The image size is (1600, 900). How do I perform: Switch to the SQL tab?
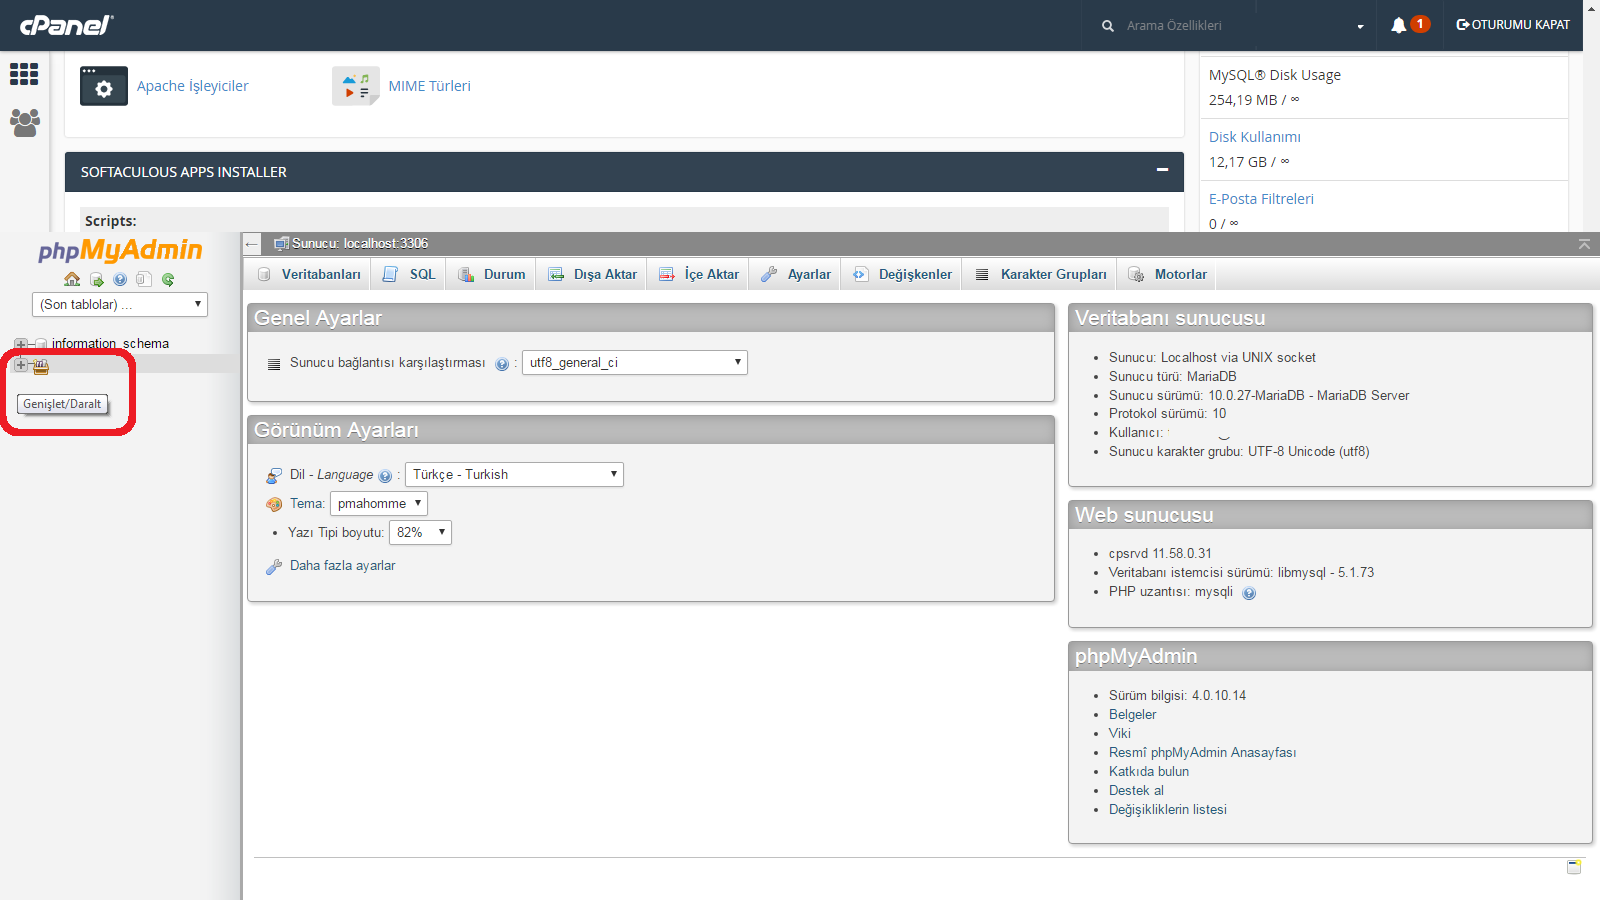coord(409,274)
